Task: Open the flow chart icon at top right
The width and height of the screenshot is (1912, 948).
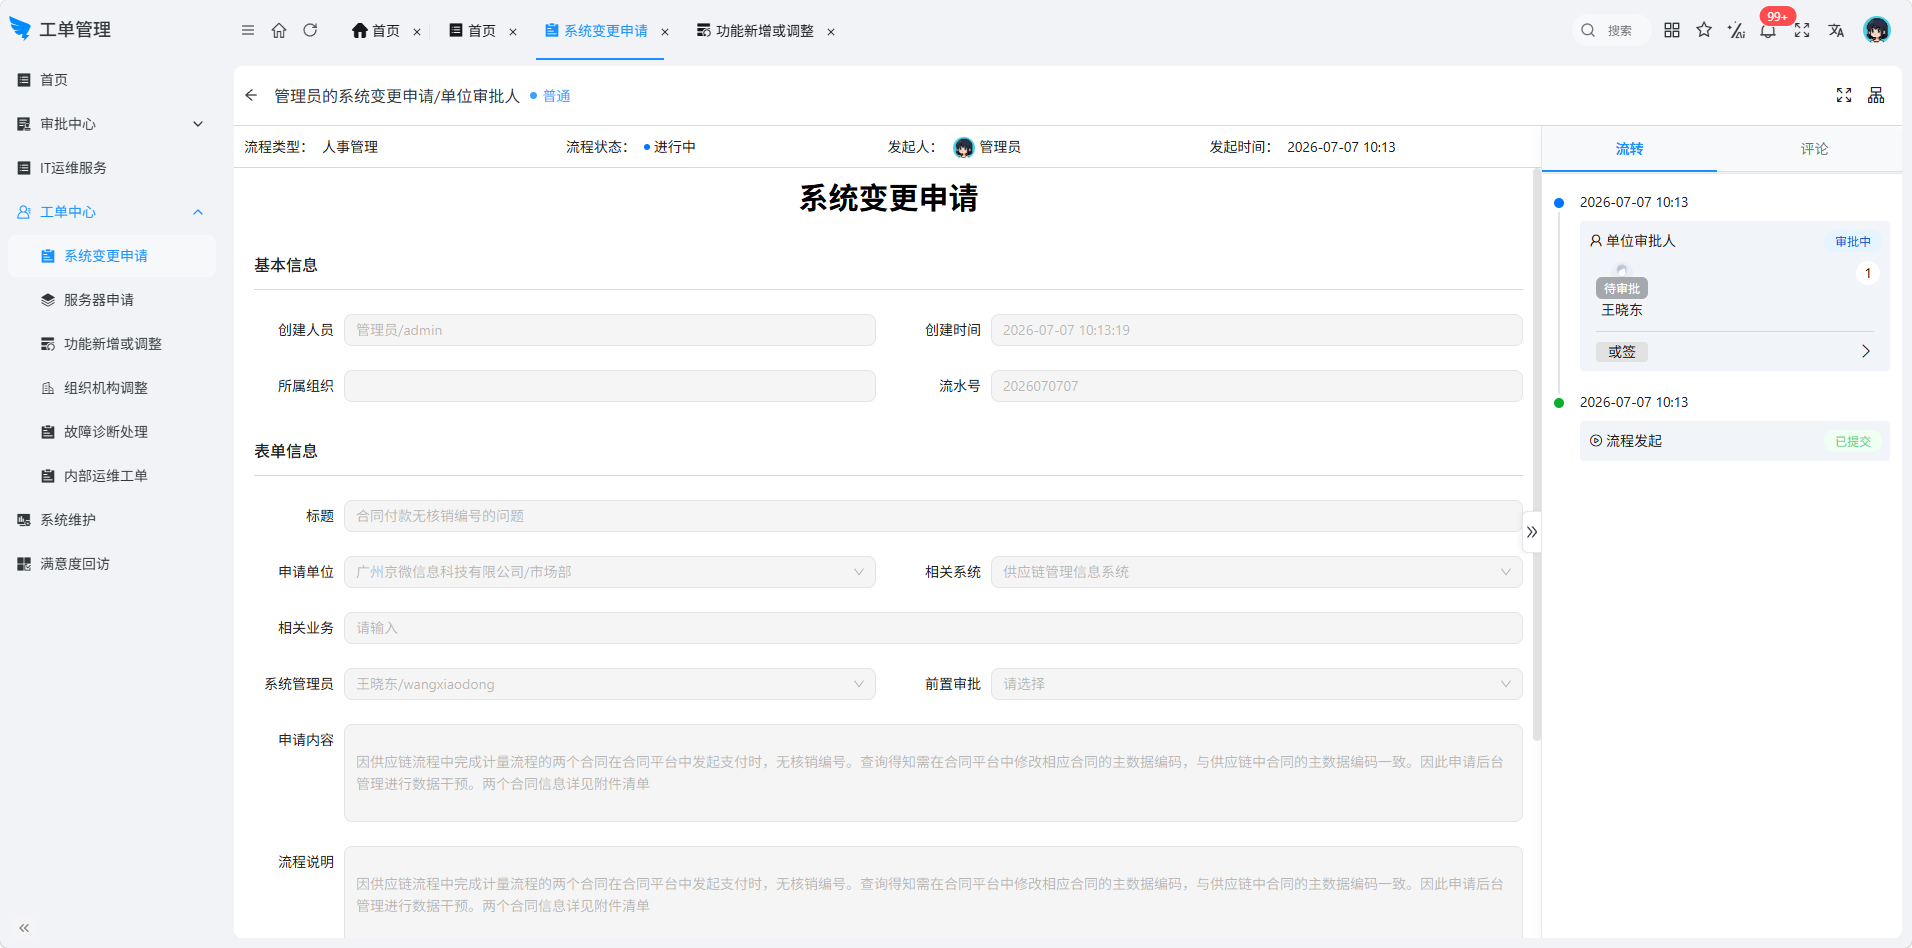Action: click(x=1876, y=95)
